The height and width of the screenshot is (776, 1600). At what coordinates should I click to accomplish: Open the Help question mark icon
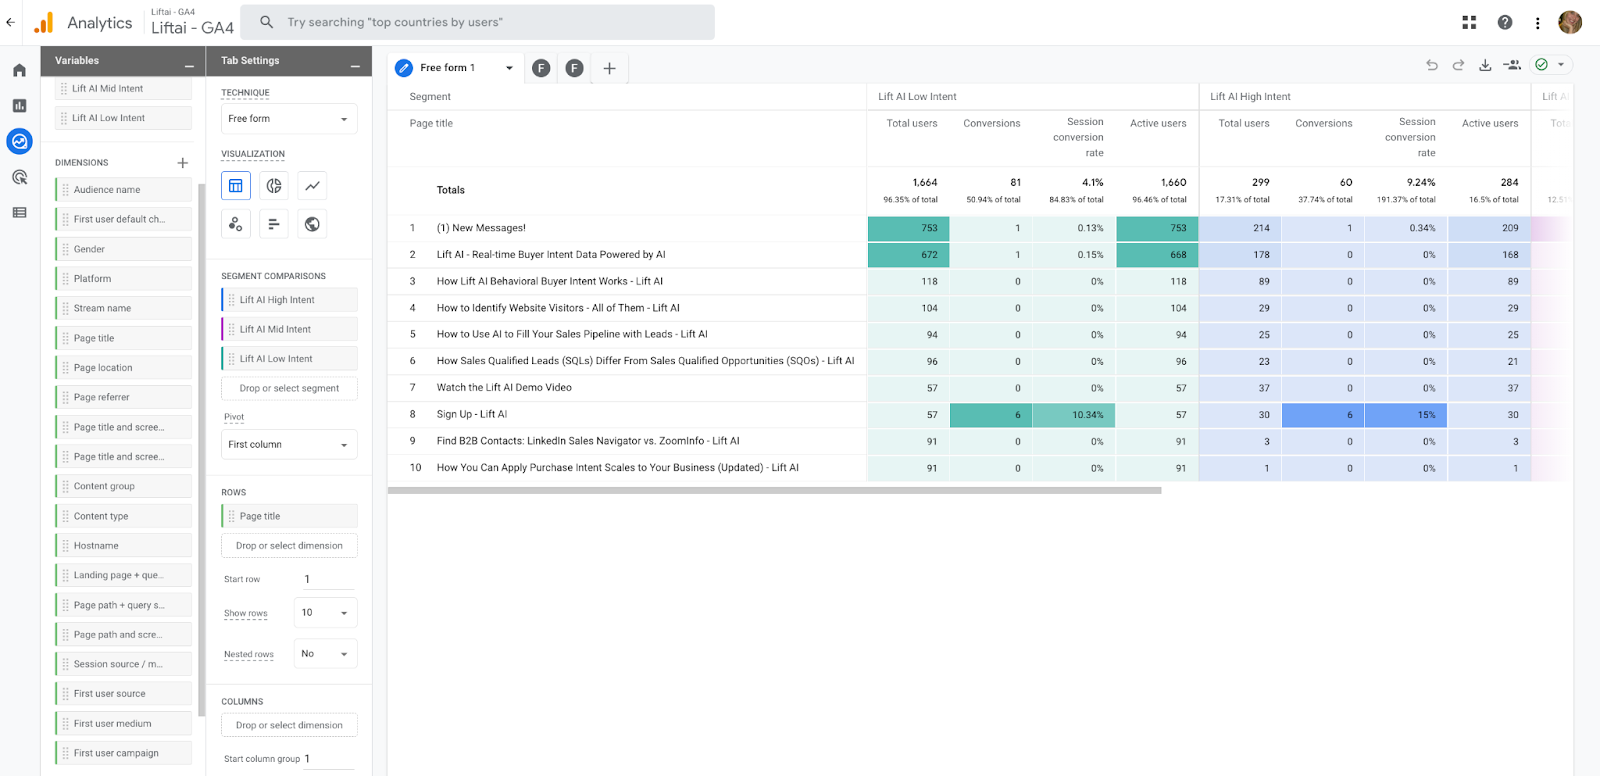point(1505,22)
